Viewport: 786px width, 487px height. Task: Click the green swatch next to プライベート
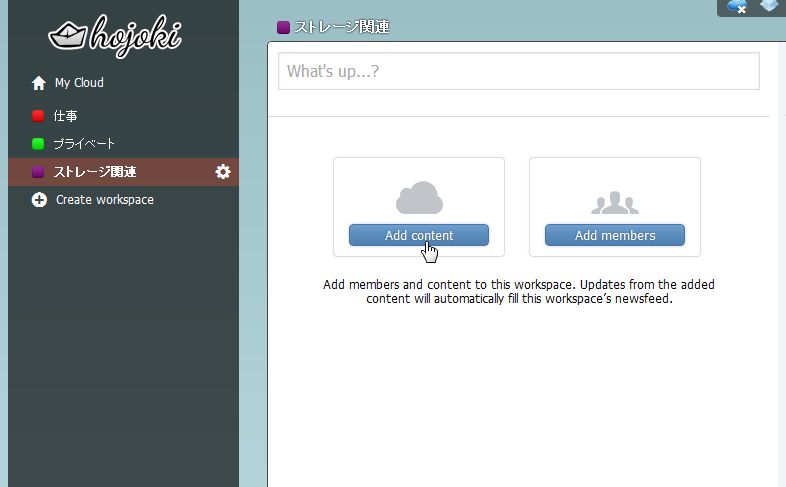38,144
